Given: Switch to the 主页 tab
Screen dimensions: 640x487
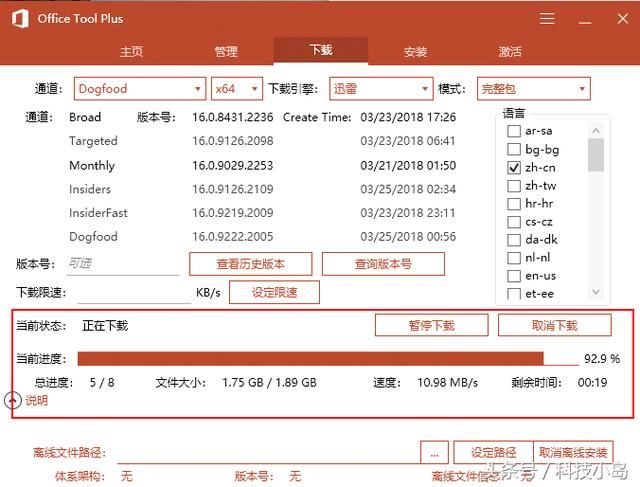Looking at the screenshot, I should click(131, 51).
